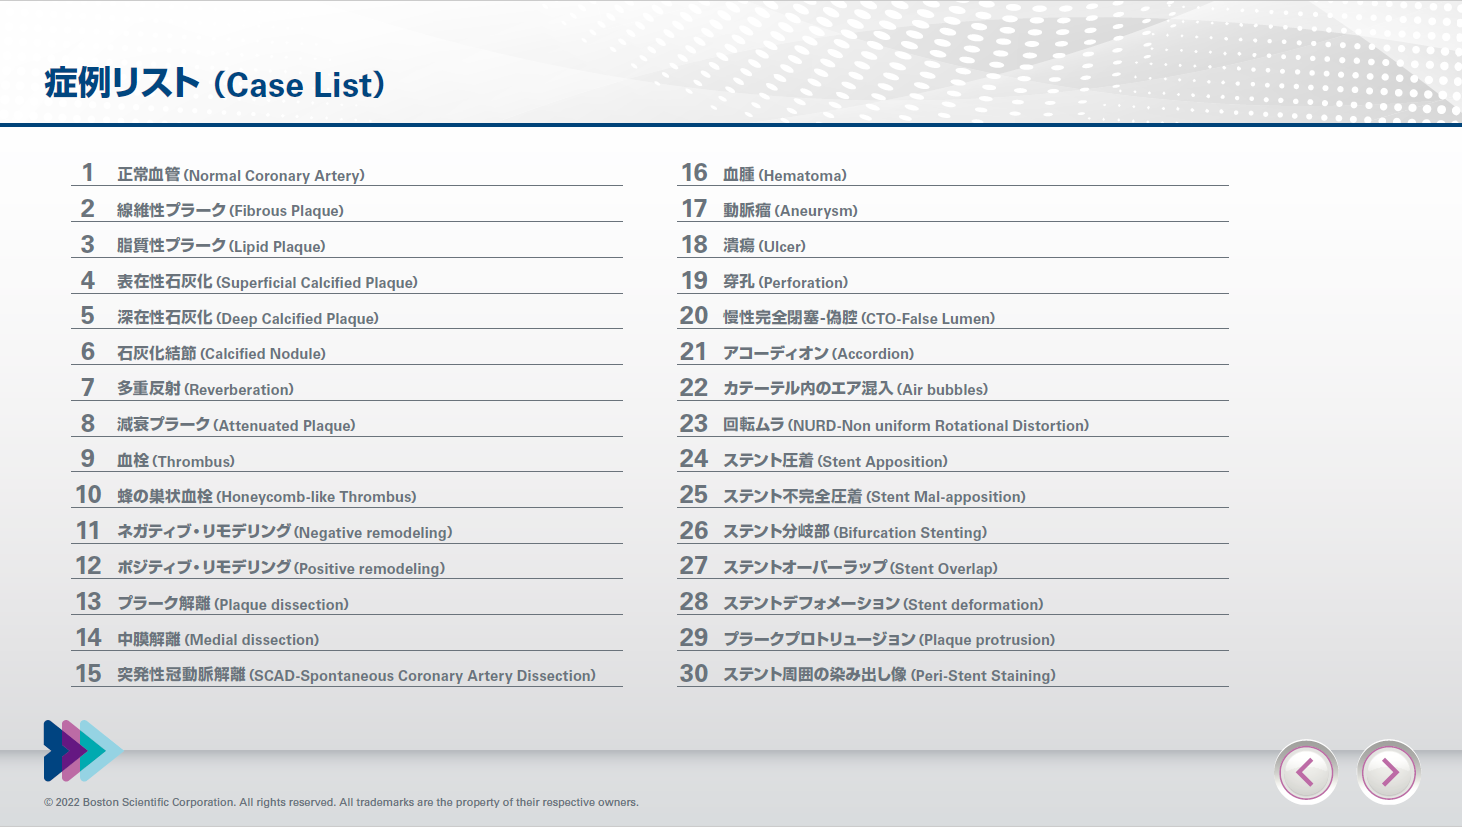Select case 3 Lipid Plaque

pos(221,246)
